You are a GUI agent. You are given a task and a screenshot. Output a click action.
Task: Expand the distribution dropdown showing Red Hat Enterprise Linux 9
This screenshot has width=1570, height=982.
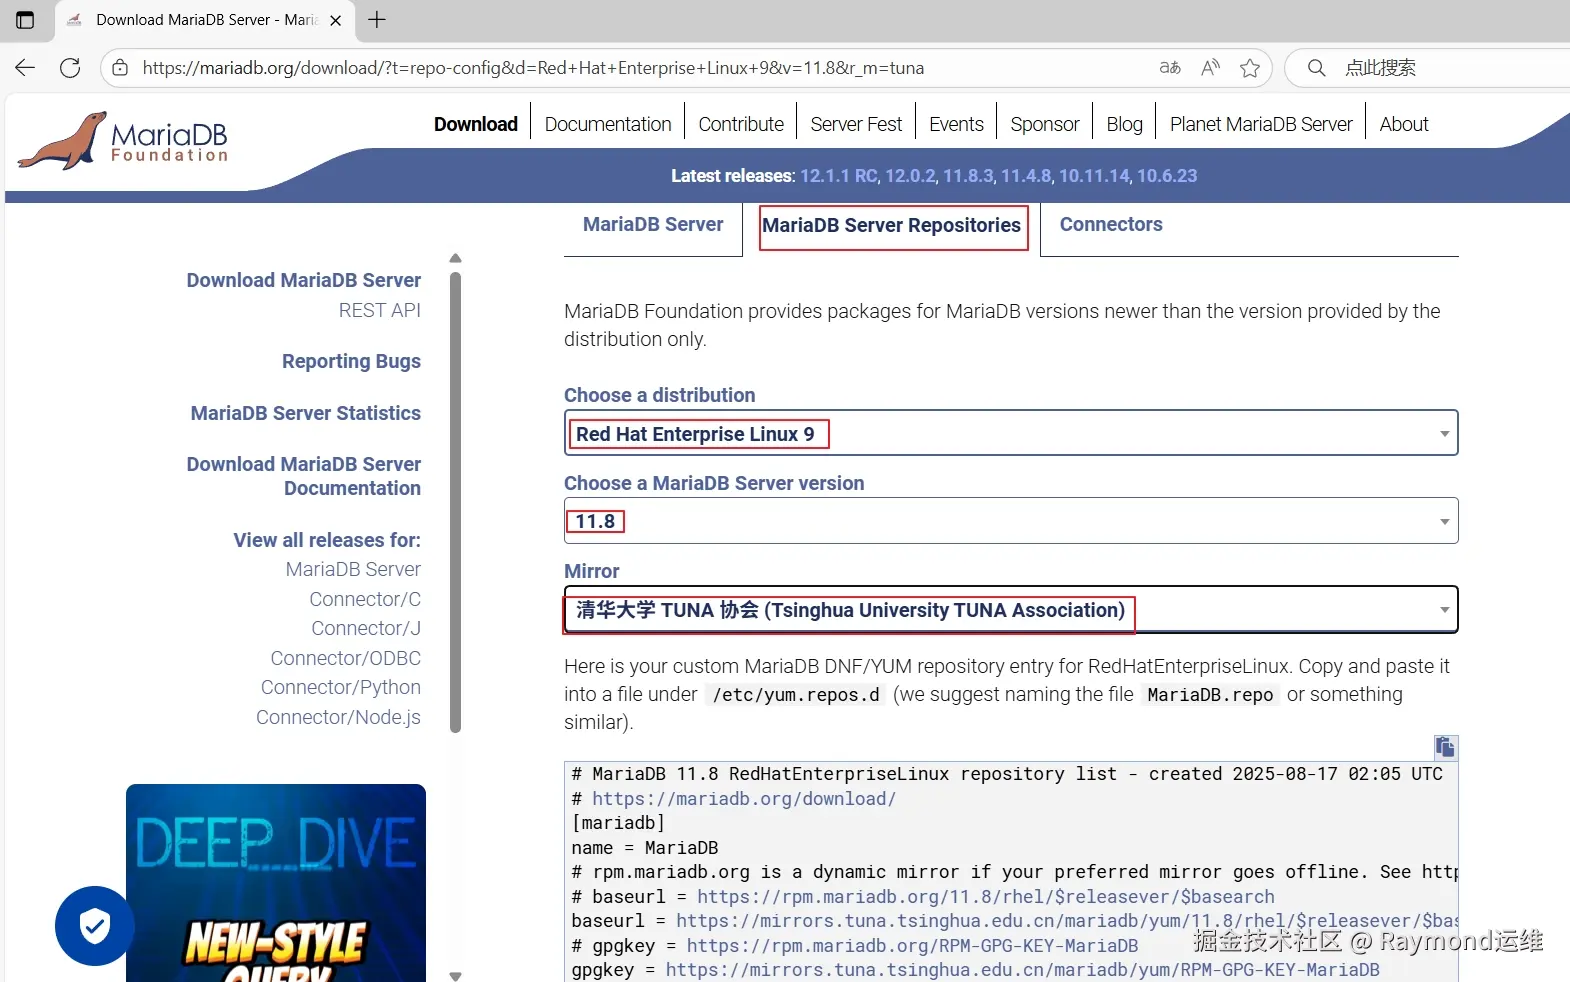[1011, 433]
